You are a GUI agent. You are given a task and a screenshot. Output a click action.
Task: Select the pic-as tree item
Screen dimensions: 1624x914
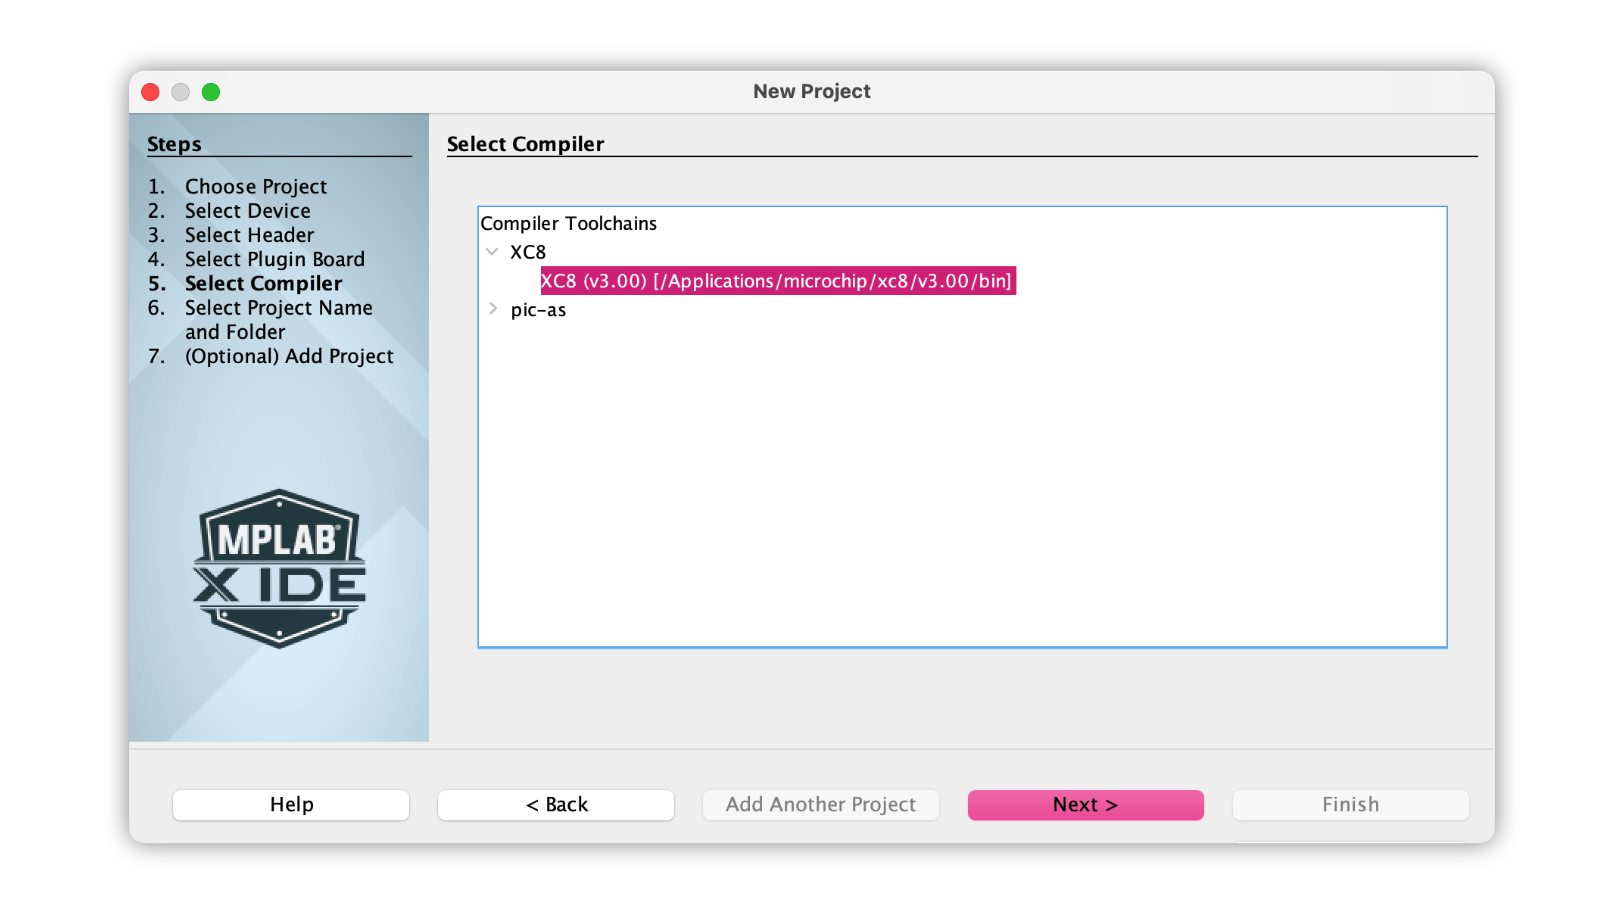(538, 310)
